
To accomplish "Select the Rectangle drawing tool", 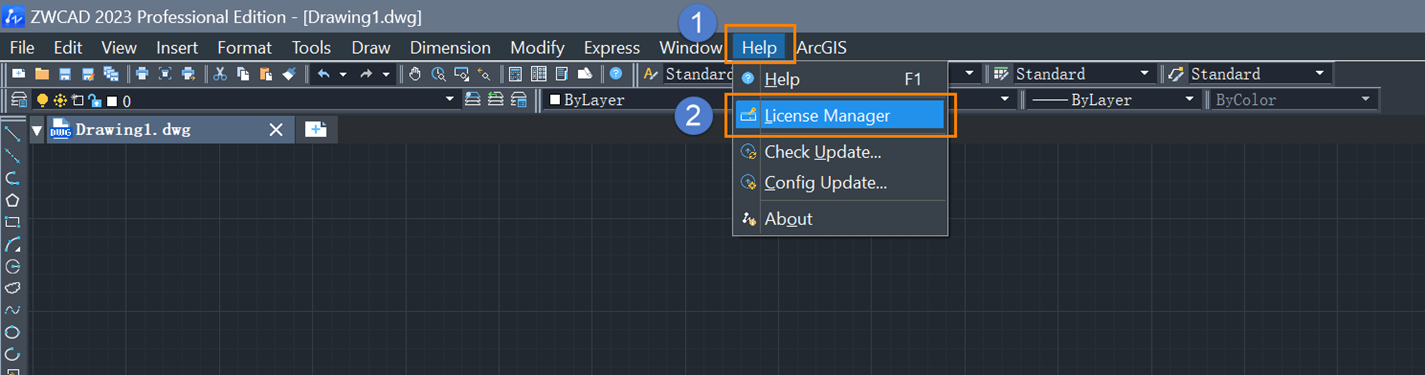I will point(13,222).
